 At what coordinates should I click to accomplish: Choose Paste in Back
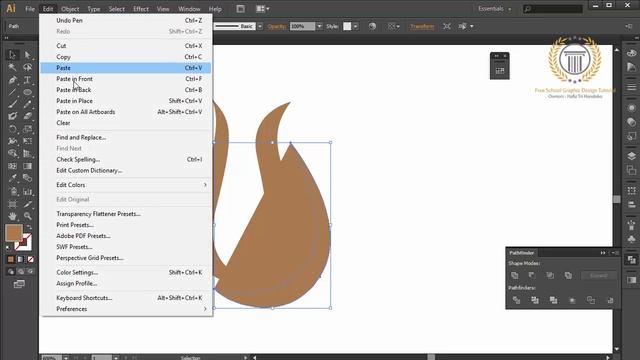point(126,90)
